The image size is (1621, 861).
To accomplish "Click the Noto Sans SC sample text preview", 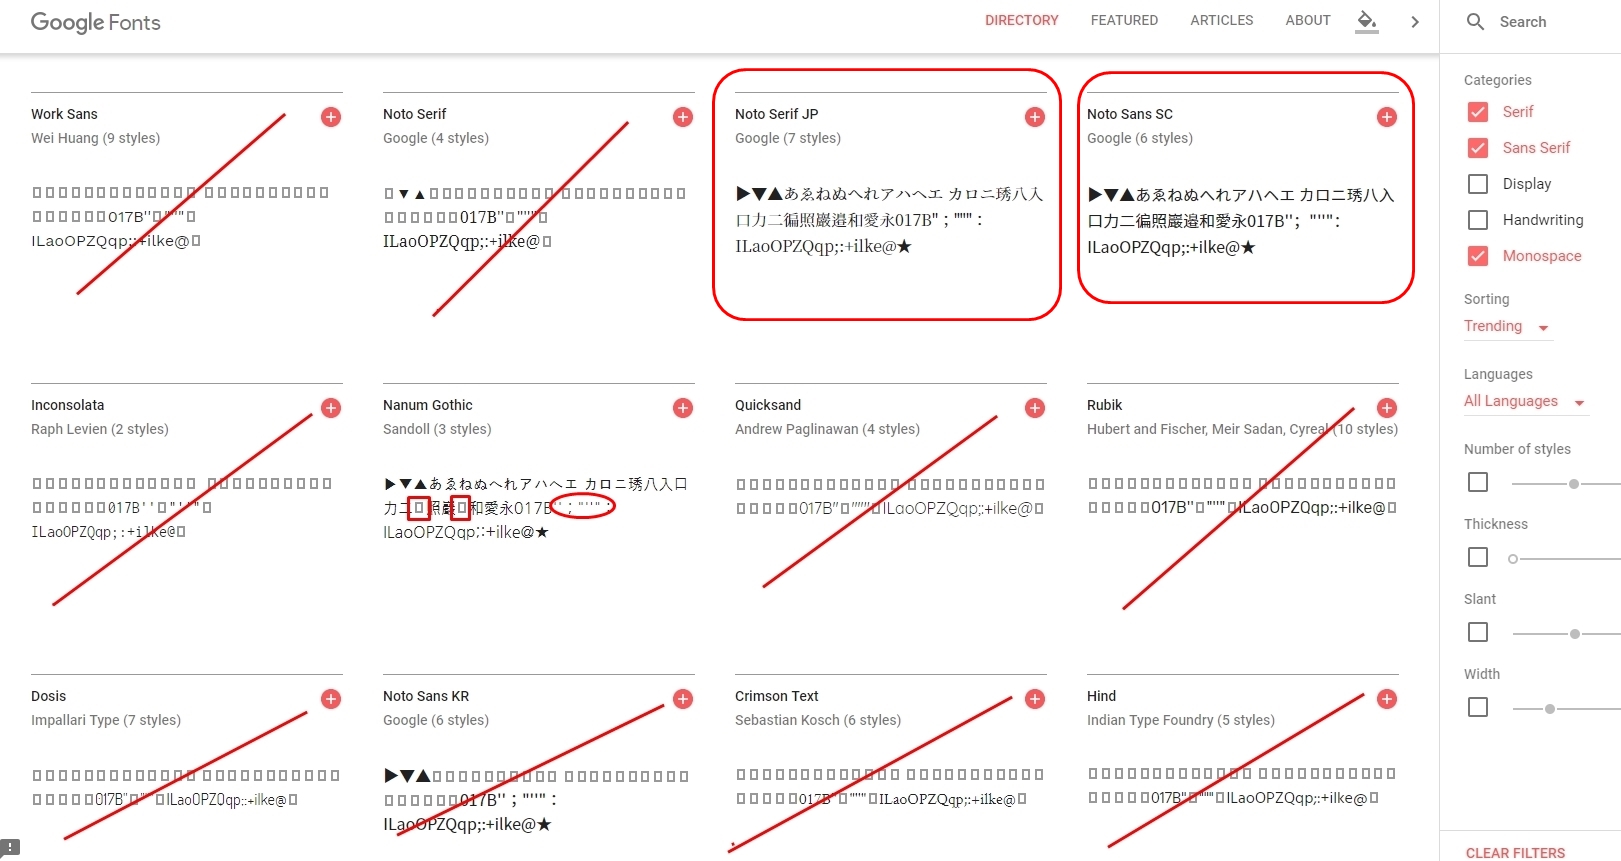I will [x=1241, y=221].
